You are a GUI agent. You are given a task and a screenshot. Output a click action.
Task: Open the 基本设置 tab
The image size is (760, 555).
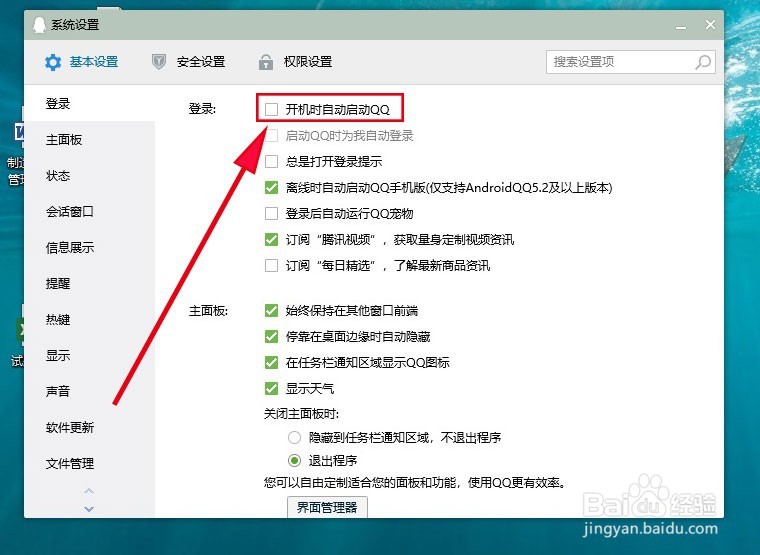82,62
